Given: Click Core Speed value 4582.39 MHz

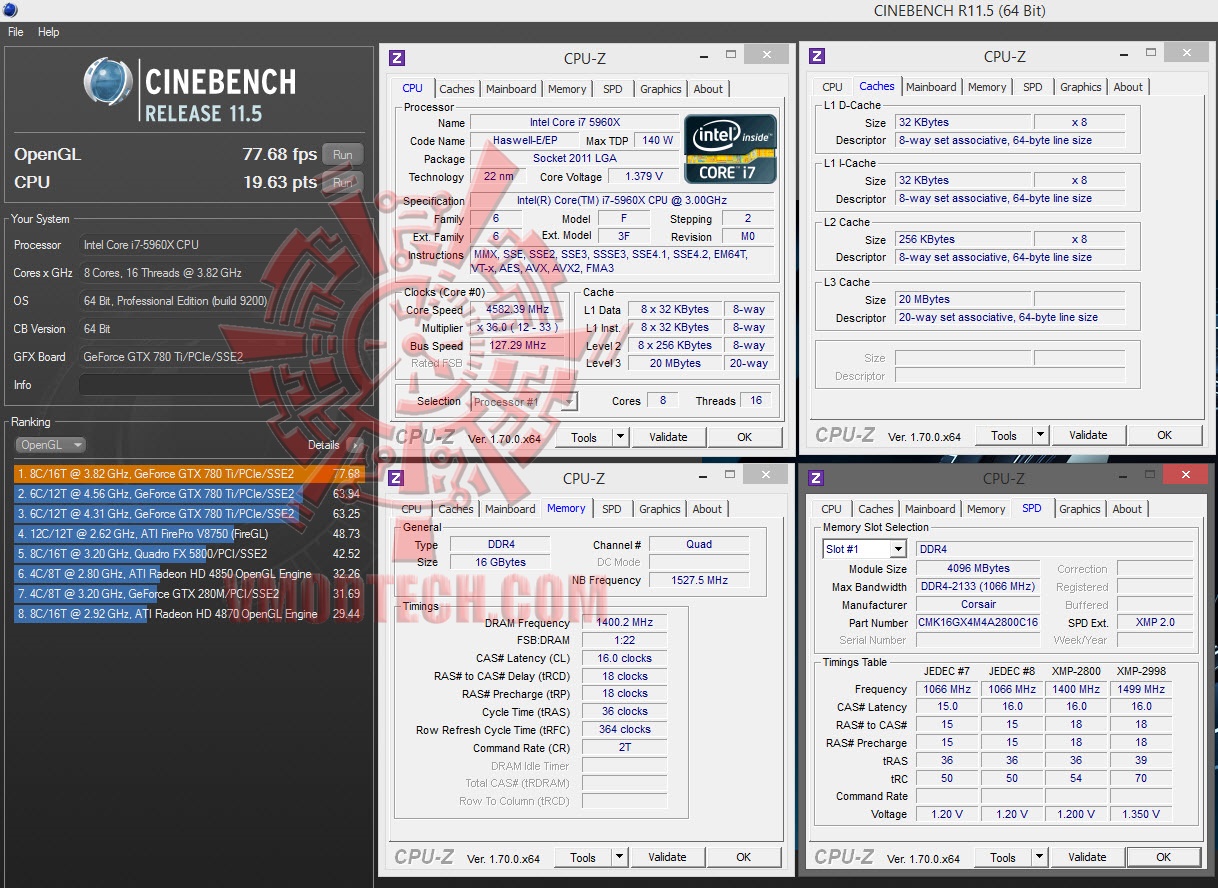Looking at the screenshot, I should (x=517, y=310).
